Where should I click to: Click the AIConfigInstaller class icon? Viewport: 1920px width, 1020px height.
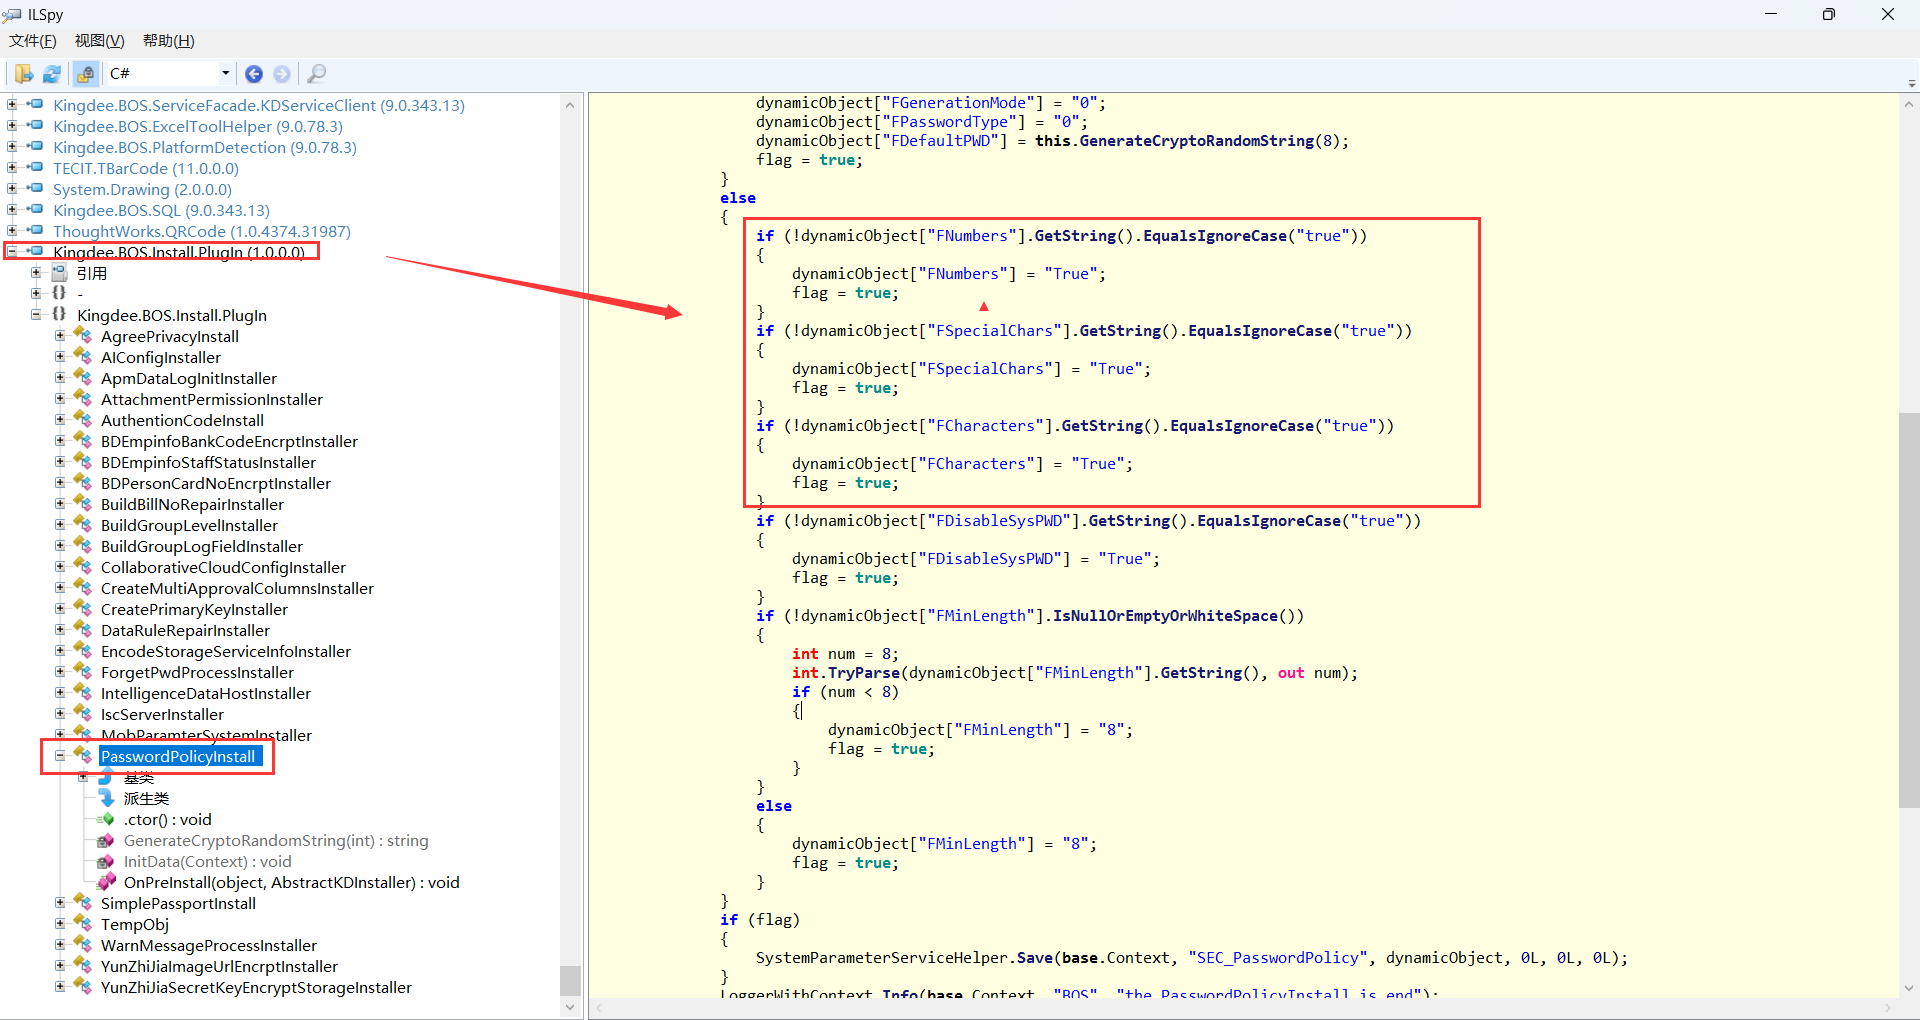pos(83,357)
